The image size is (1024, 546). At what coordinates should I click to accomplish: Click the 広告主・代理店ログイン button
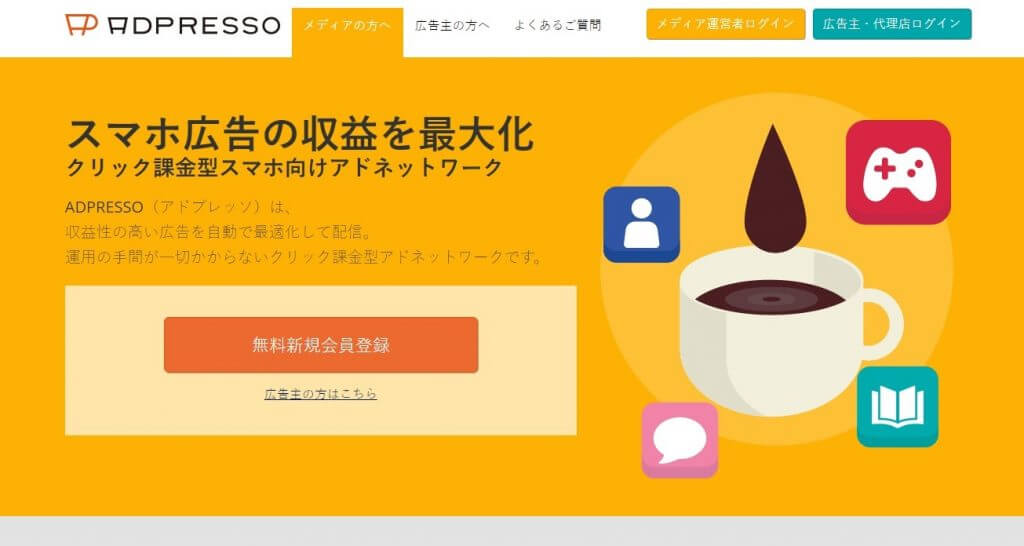click(892, 24)
